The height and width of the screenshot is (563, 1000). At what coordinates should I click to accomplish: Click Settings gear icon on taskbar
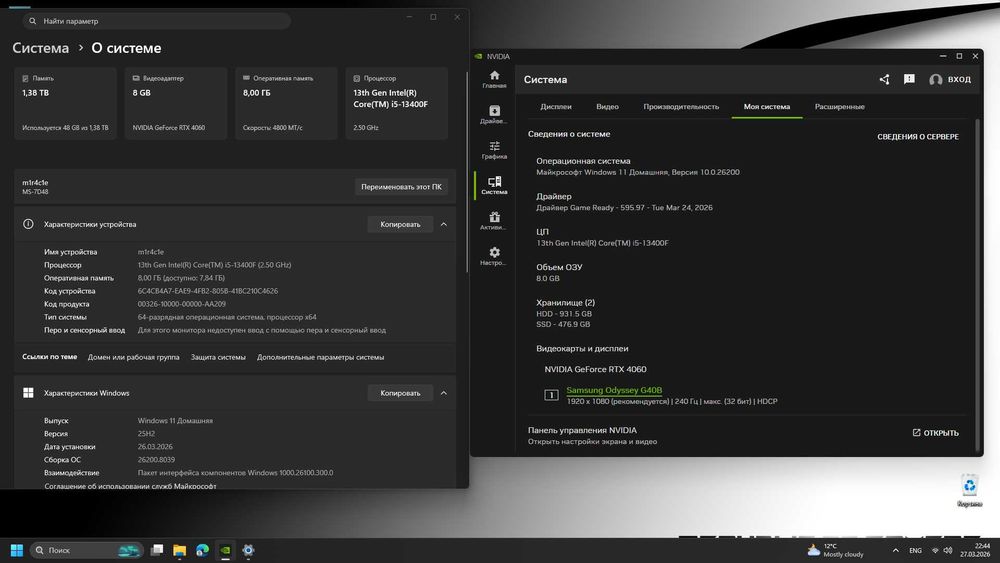coord(248,550)
